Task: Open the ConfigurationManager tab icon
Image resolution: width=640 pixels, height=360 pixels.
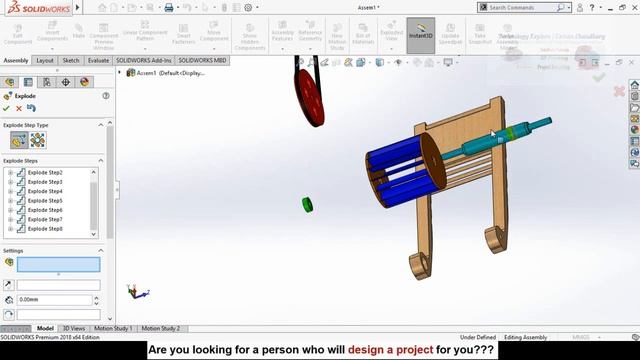Action: 47,82
